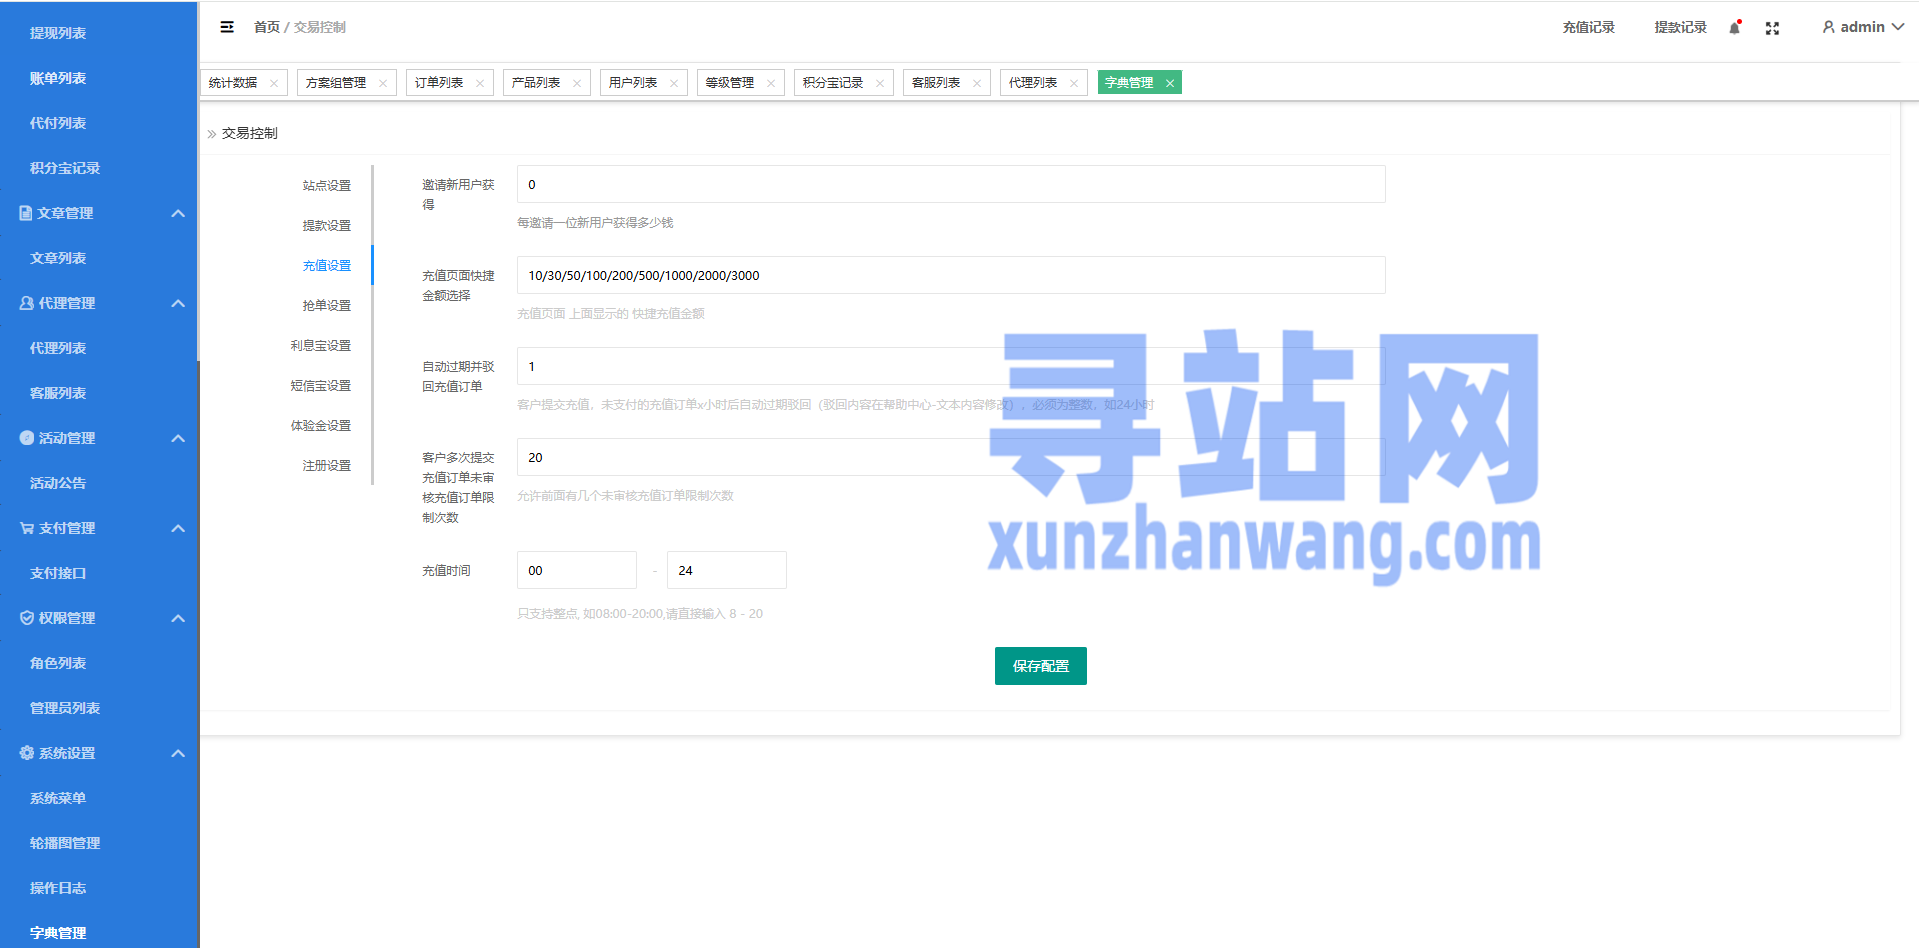Open the notification bell icon
The width and height of the screenshot is (1919, 948).
point(1735,28)
